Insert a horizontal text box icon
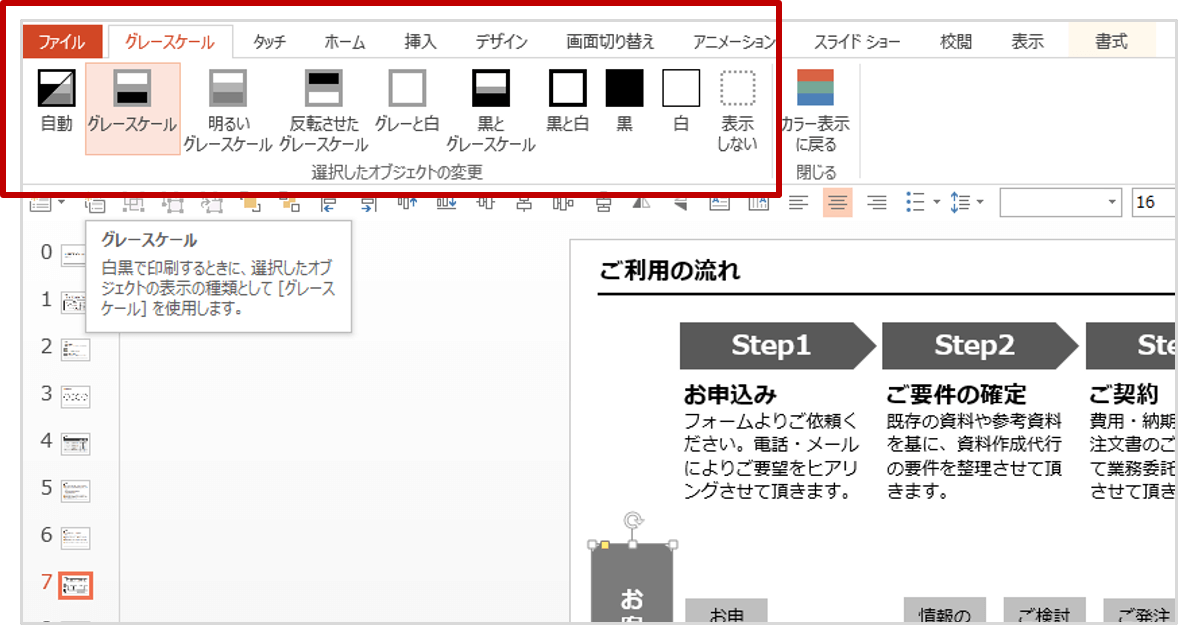This screenshot has height=625, width=1178. (x=720, y=203)
